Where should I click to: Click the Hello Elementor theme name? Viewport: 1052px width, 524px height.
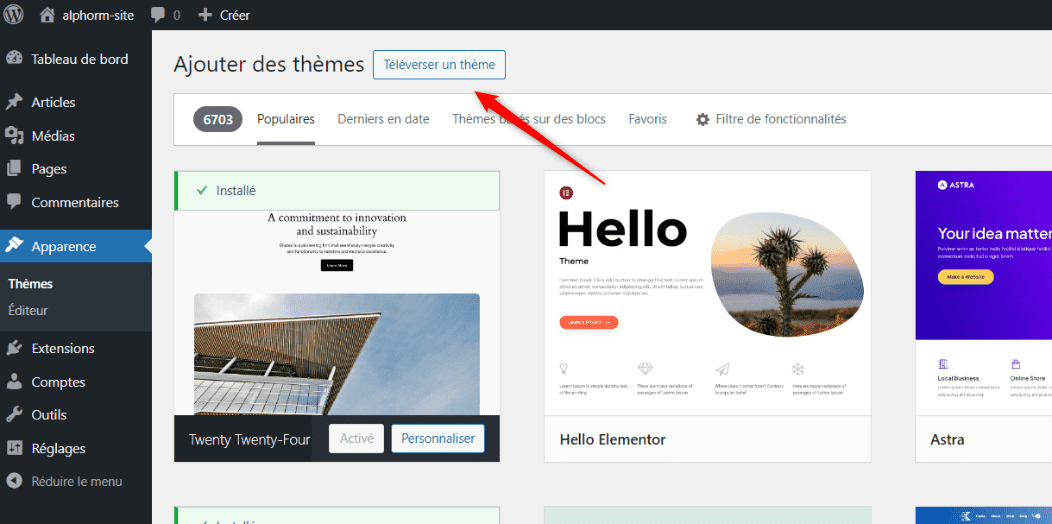(613, 440)
